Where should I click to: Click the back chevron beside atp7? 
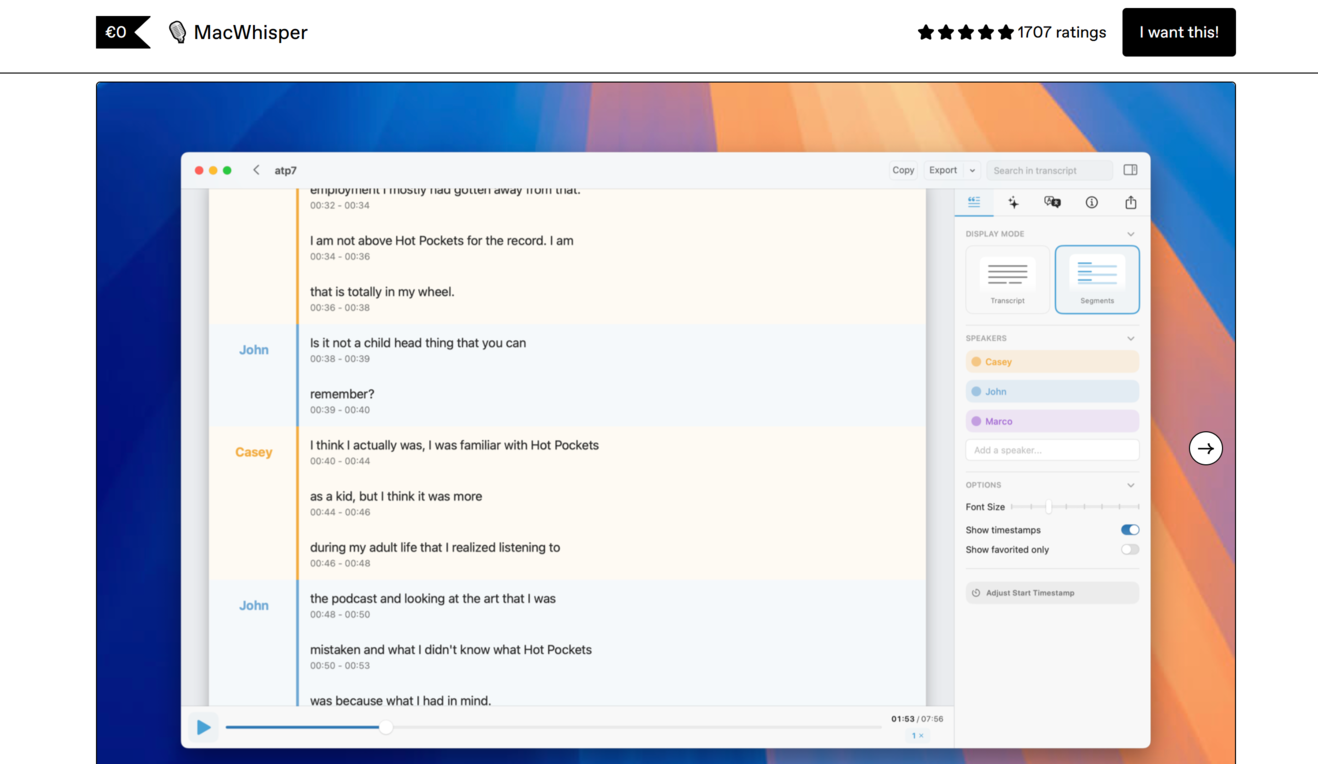pyautogui.click(x=256, y=170)
